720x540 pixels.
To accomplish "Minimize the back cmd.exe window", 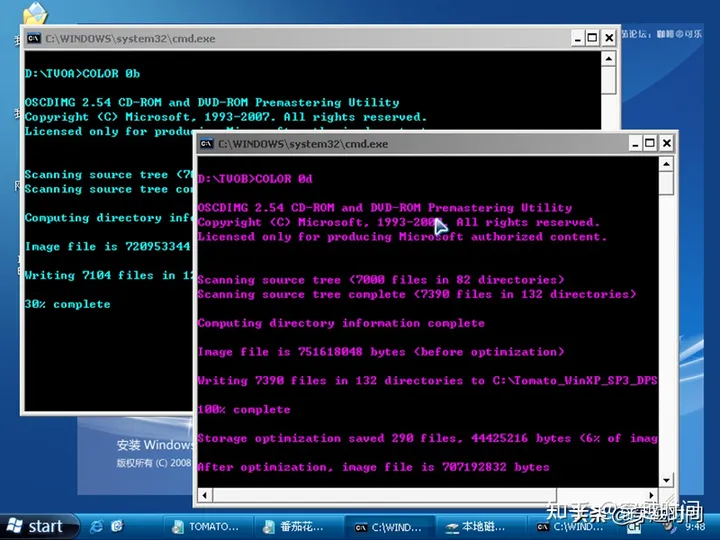I will (x=578, y=38).
